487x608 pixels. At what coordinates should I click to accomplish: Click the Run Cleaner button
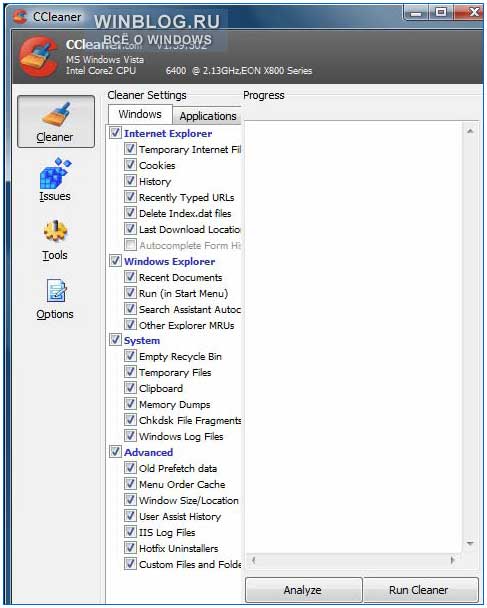coord(420,590)
